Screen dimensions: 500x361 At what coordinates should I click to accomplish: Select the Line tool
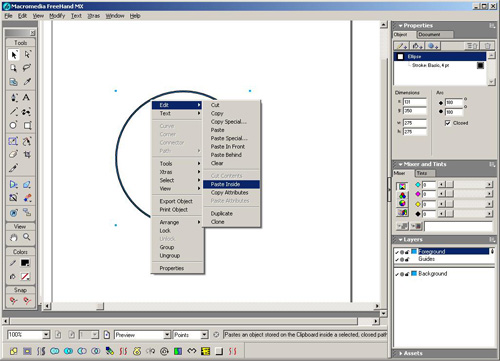tap(13, 111)
